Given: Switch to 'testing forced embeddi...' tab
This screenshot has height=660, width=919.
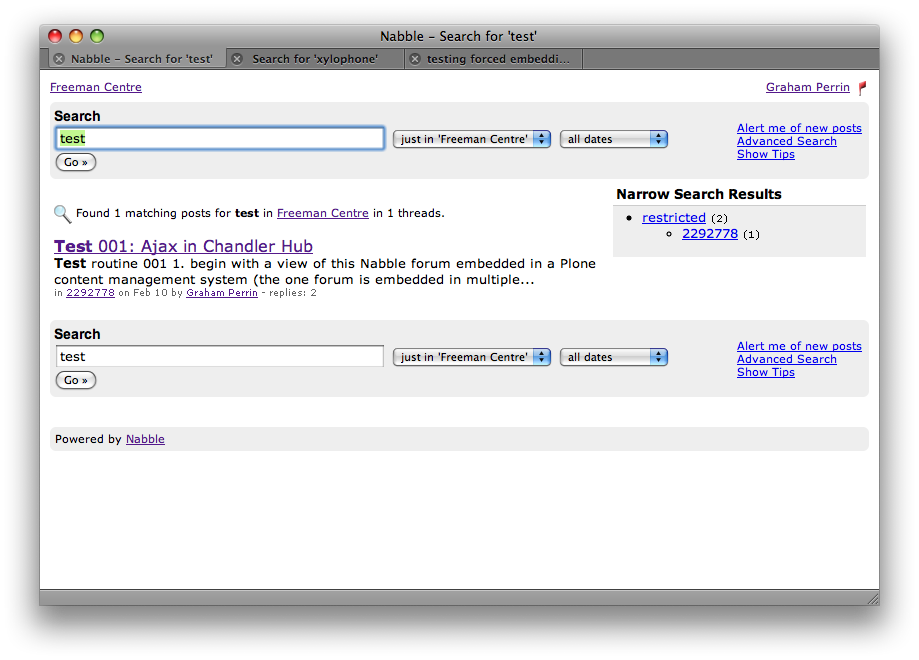Looking at the screenshot, I should (498, 59).
